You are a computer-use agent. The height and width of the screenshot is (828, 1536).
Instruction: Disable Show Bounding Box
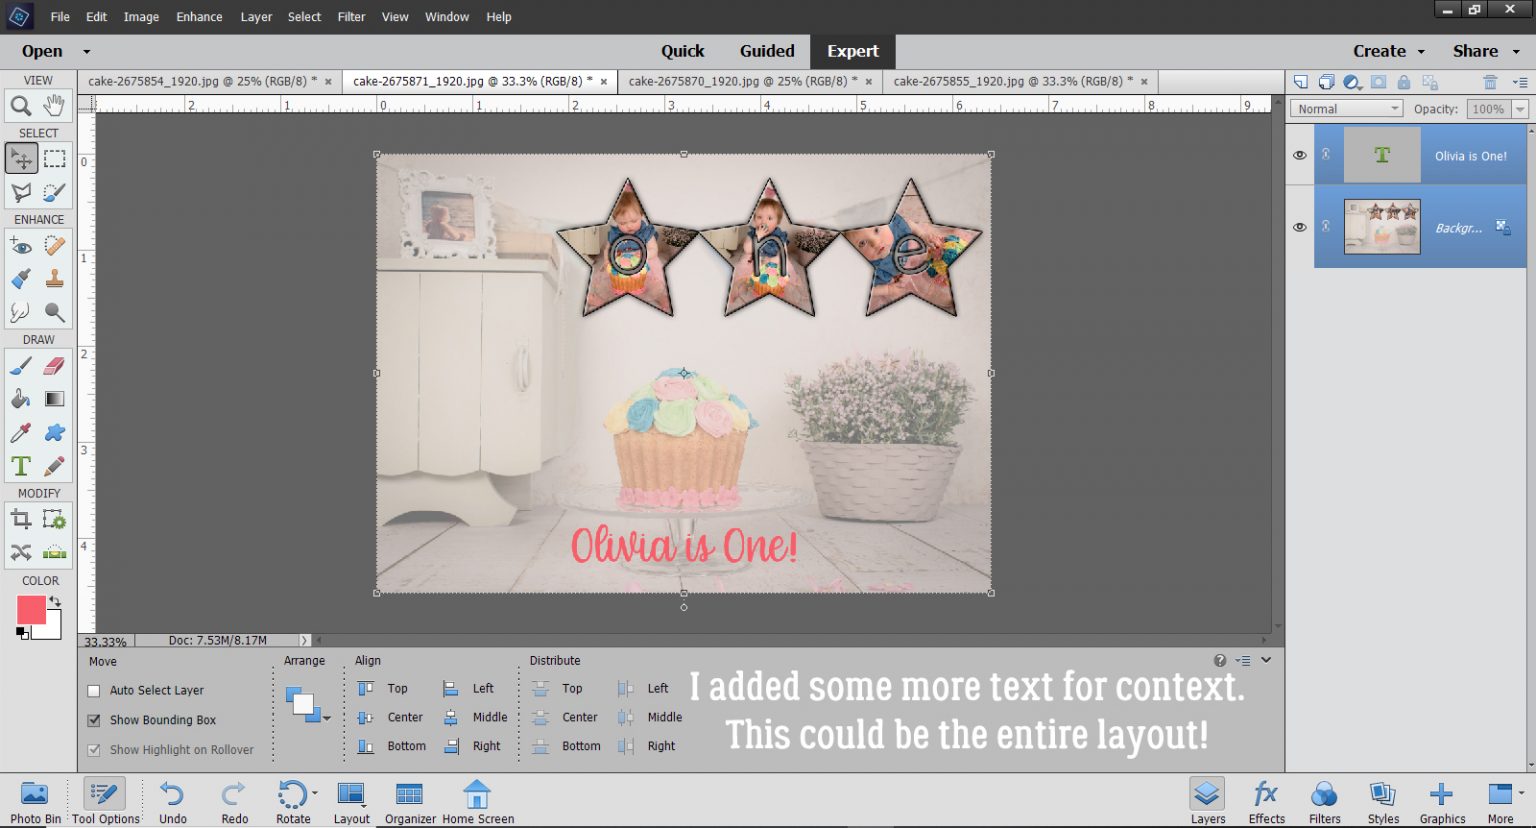pyautogui.click(x=93, y=720)
